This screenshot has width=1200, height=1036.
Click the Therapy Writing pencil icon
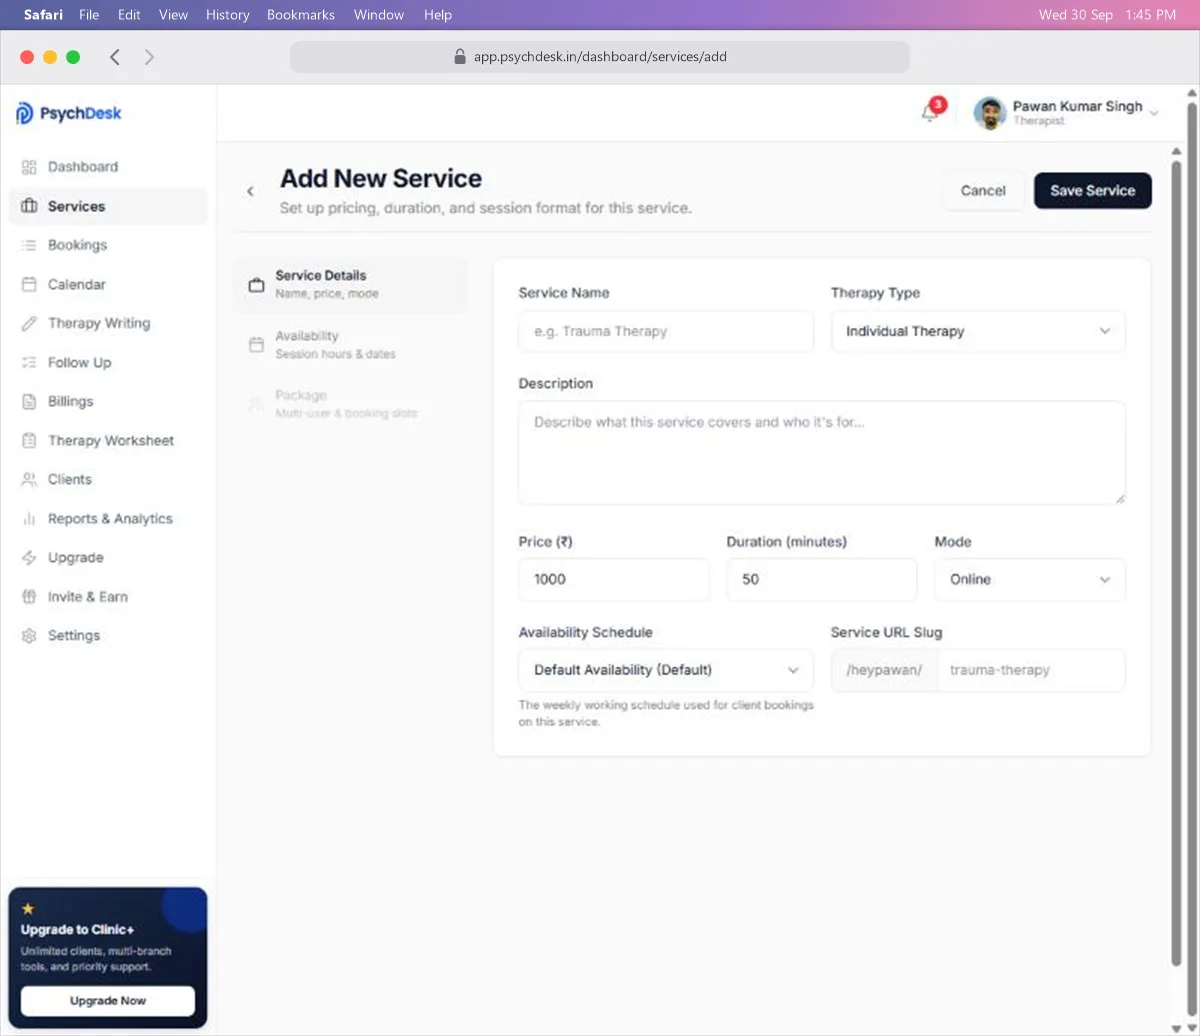pos(29,323)
